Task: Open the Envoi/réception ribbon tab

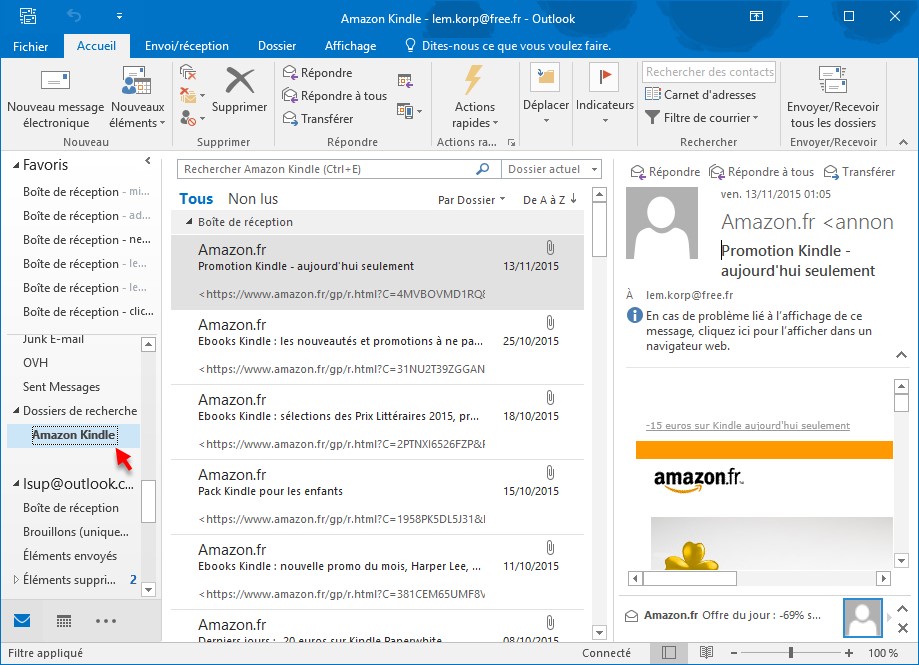Action: click(186, 46)
